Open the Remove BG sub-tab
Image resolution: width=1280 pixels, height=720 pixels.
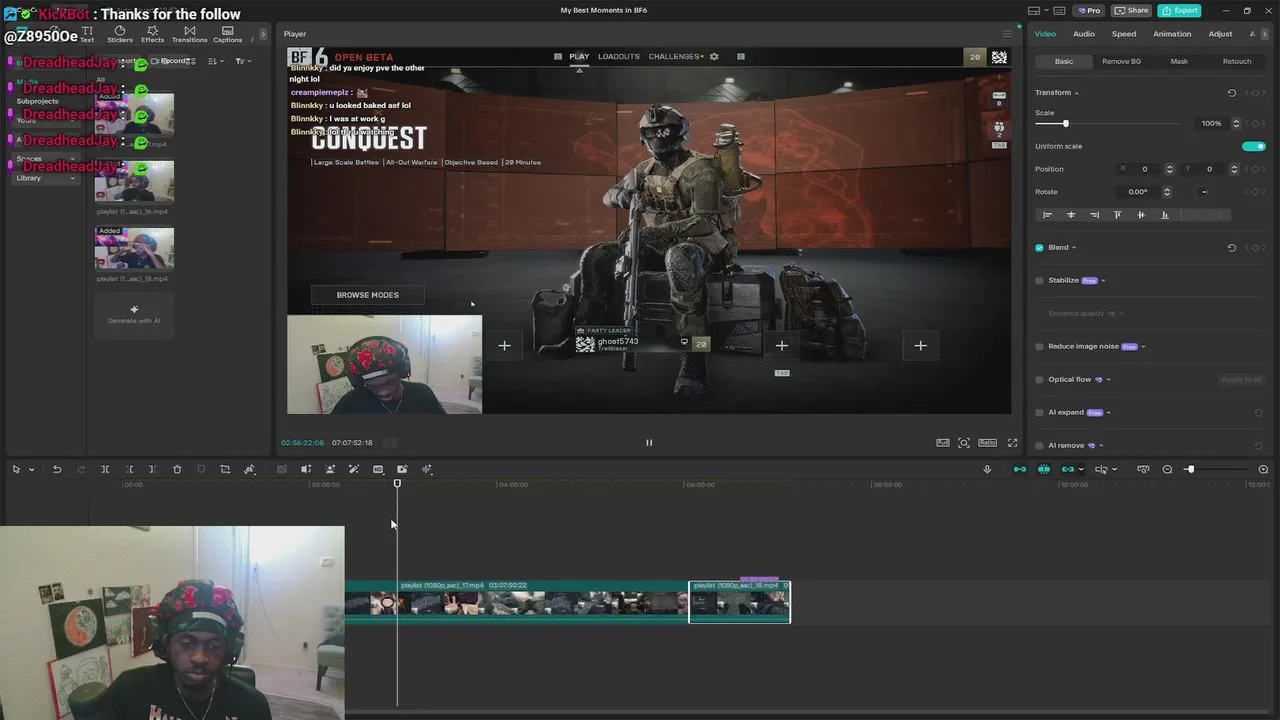1121,61
